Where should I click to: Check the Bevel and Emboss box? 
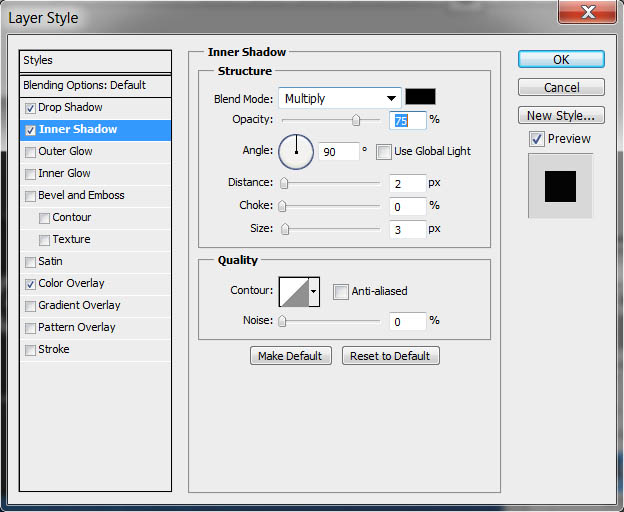[30, 196]
